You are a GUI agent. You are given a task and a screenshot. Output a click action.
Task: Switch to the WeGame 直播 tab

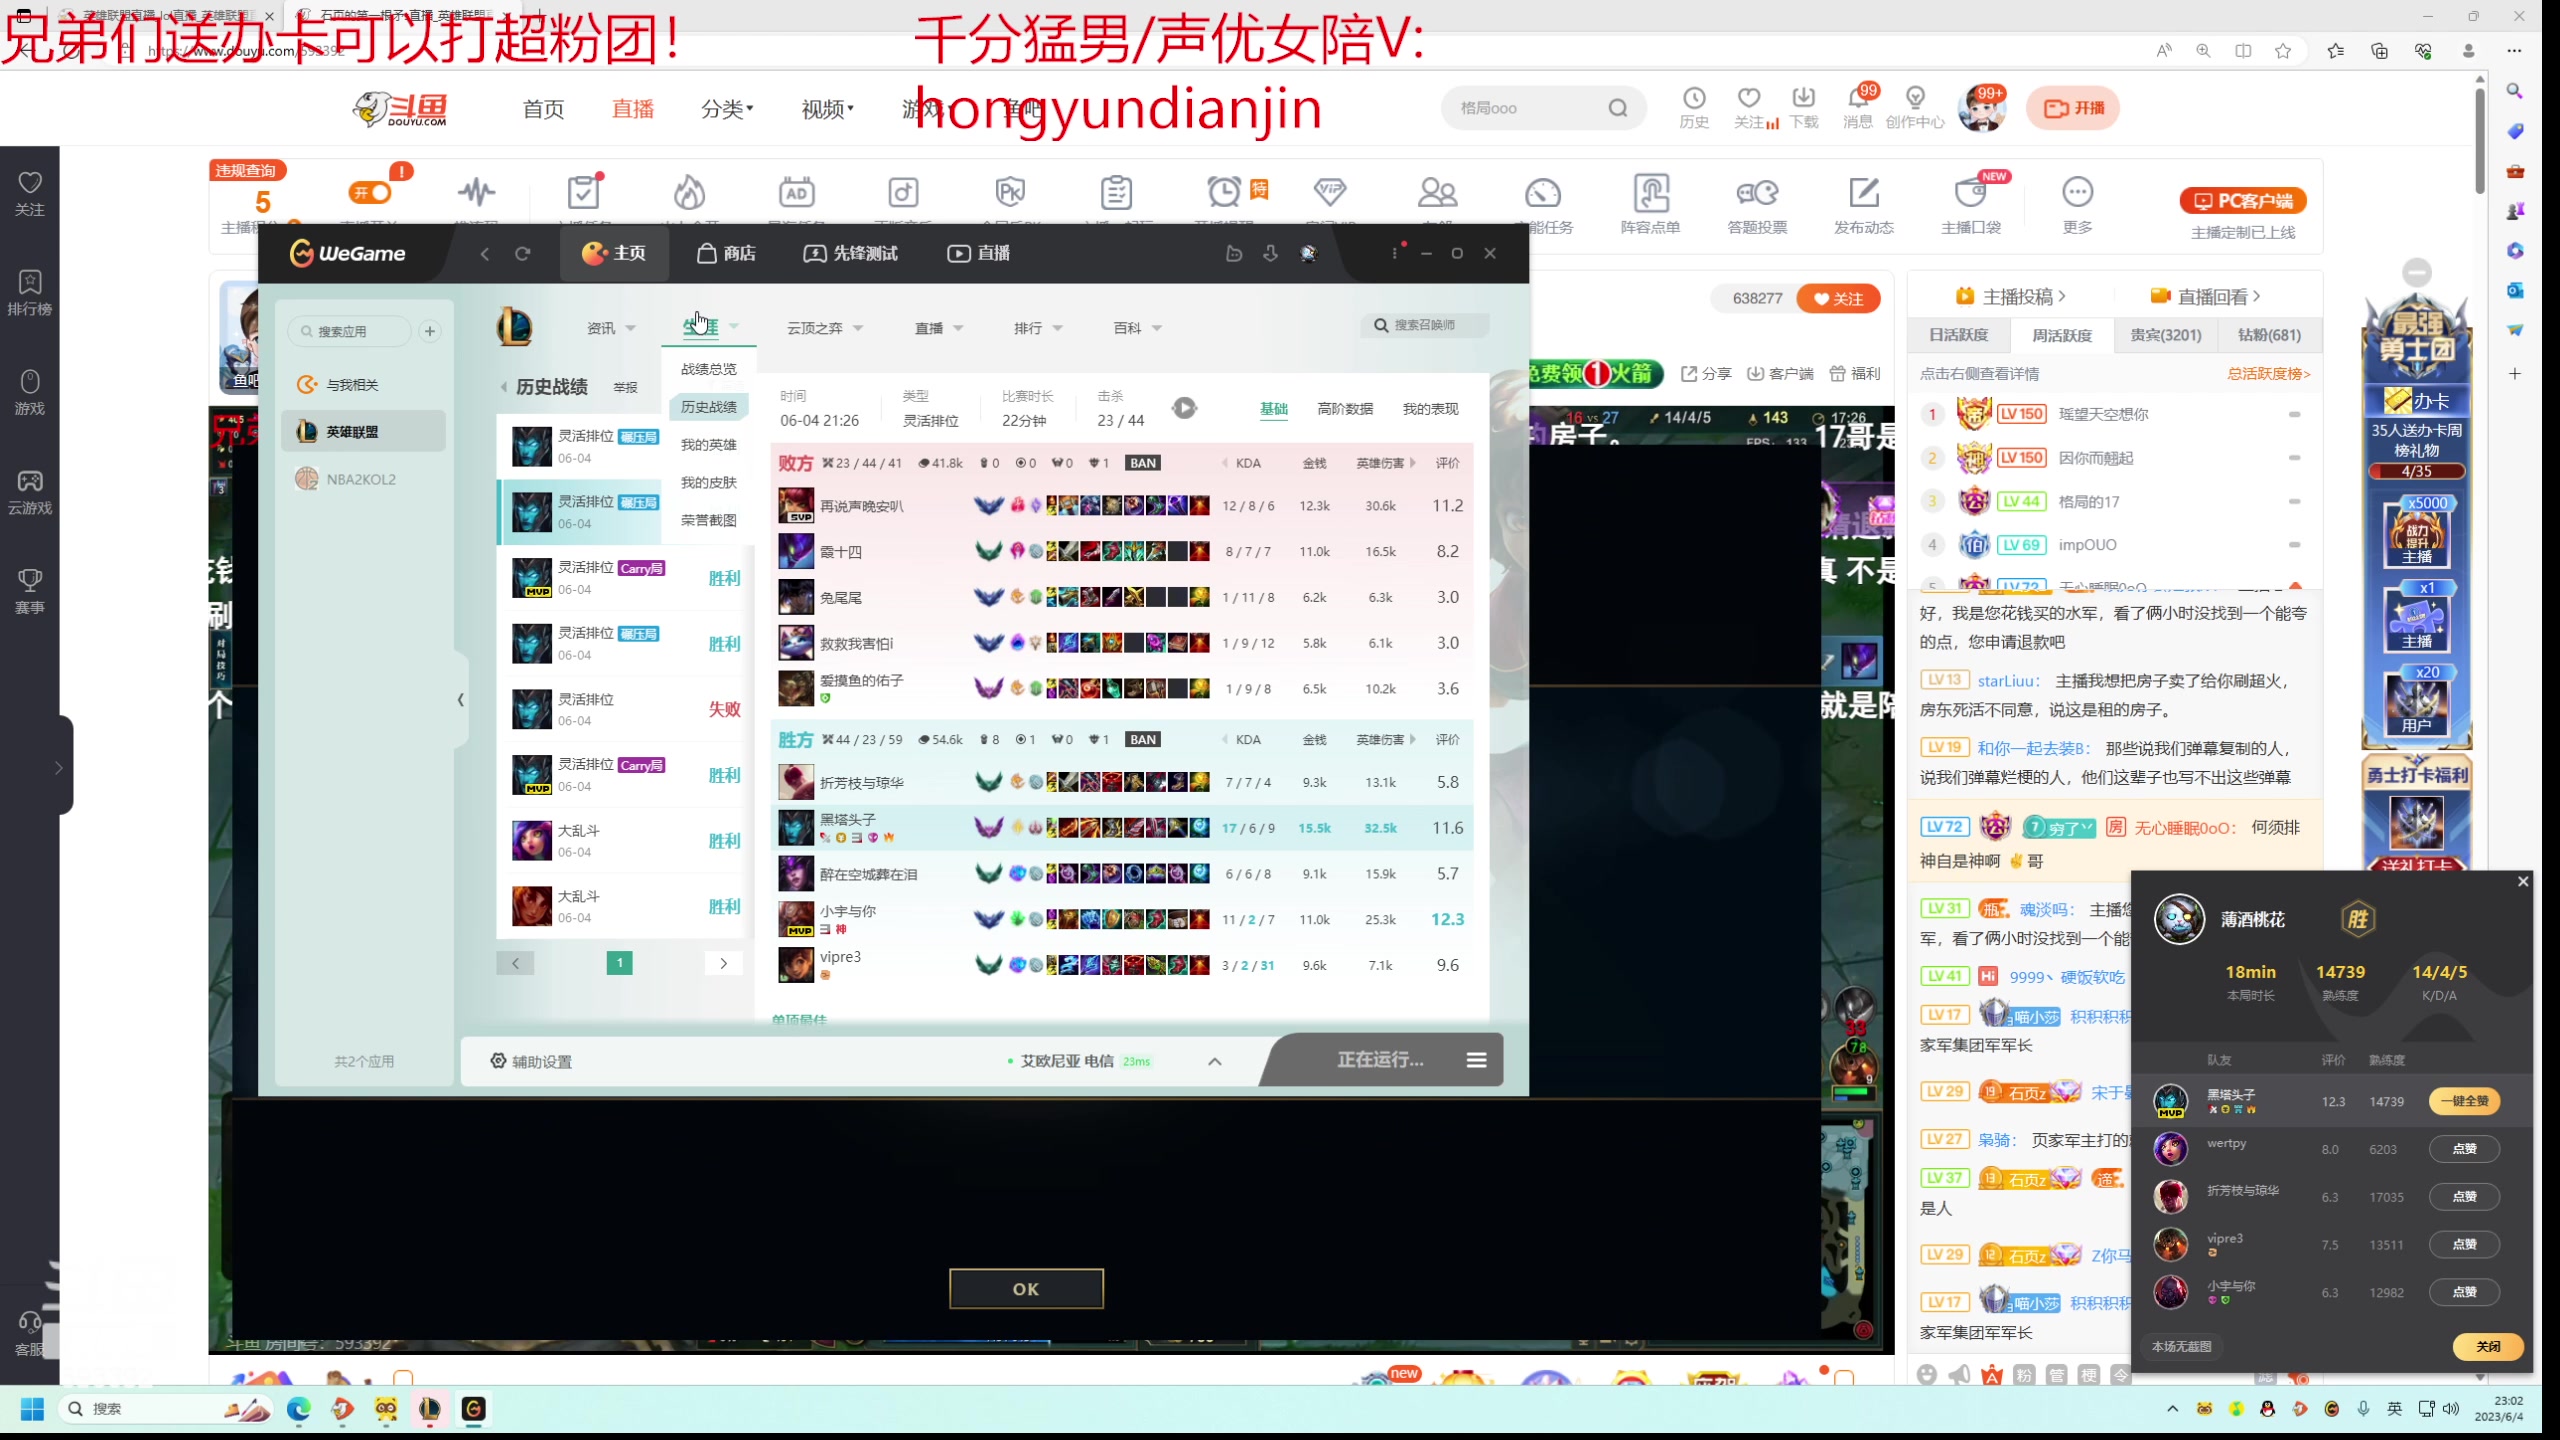tap(978, 254)
